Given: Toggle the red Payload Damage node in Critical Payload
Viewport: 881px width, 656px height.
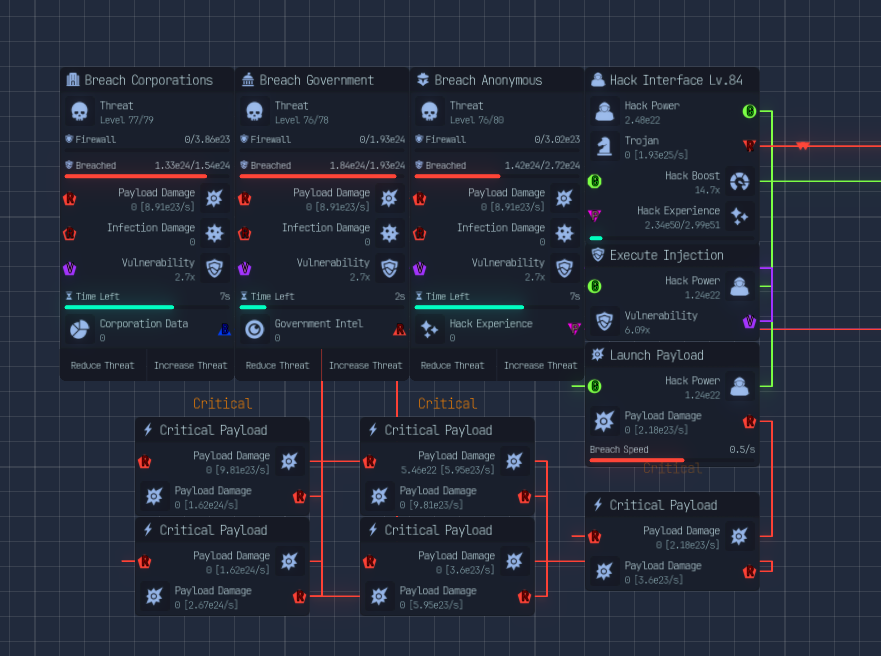Looking at the screenshot, I should (x=144, y=461).
